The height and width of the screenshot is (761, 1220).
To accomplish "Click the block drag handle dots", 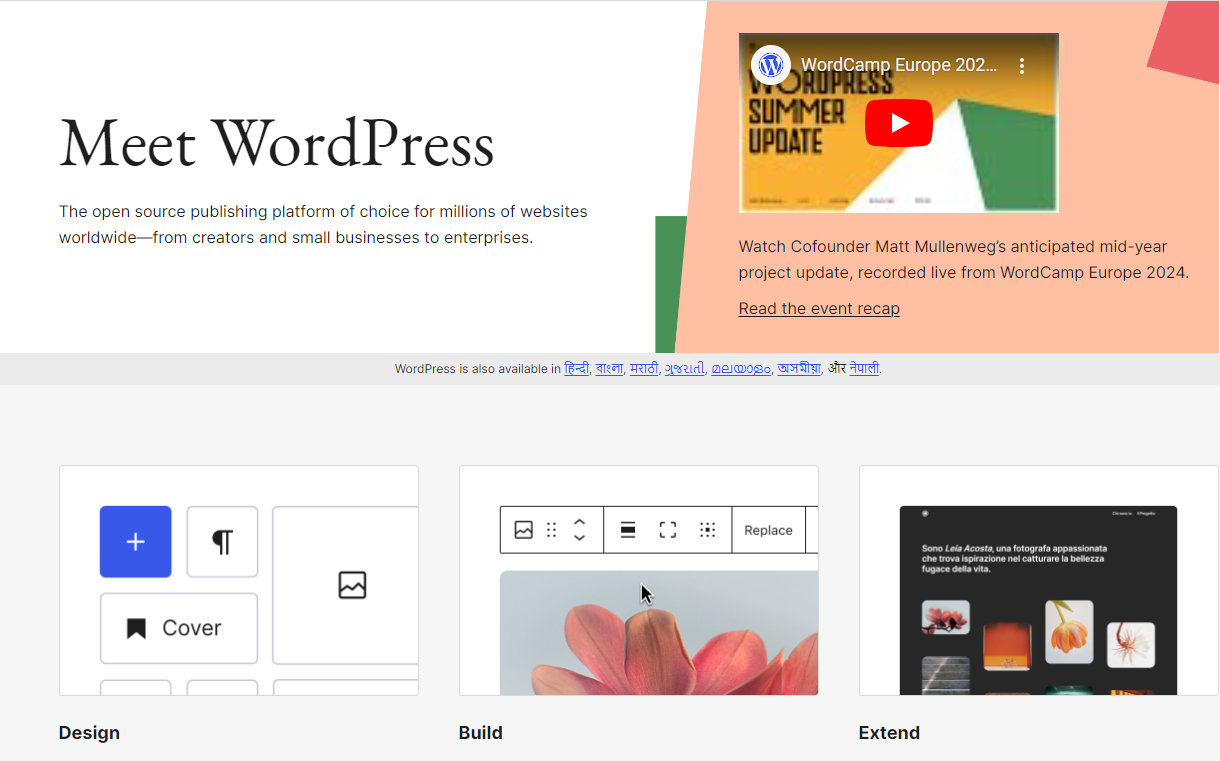I will [551, 529].
